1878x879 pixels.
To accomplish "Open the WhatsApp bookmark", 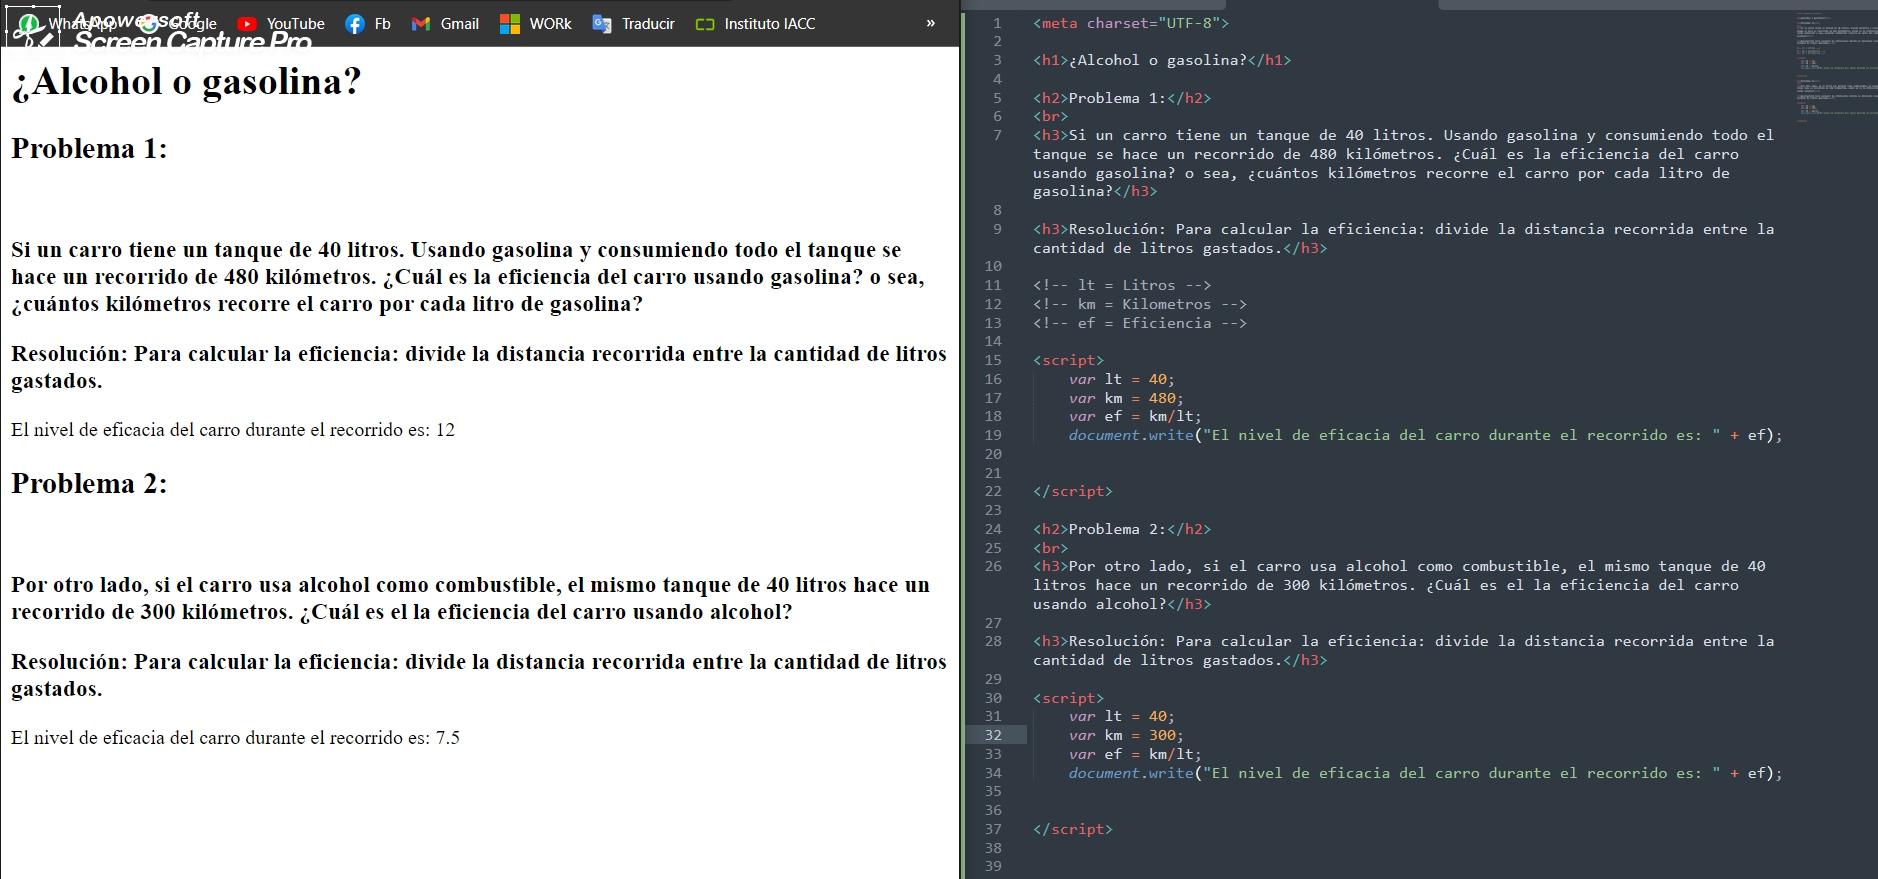I will pos(68,23).
